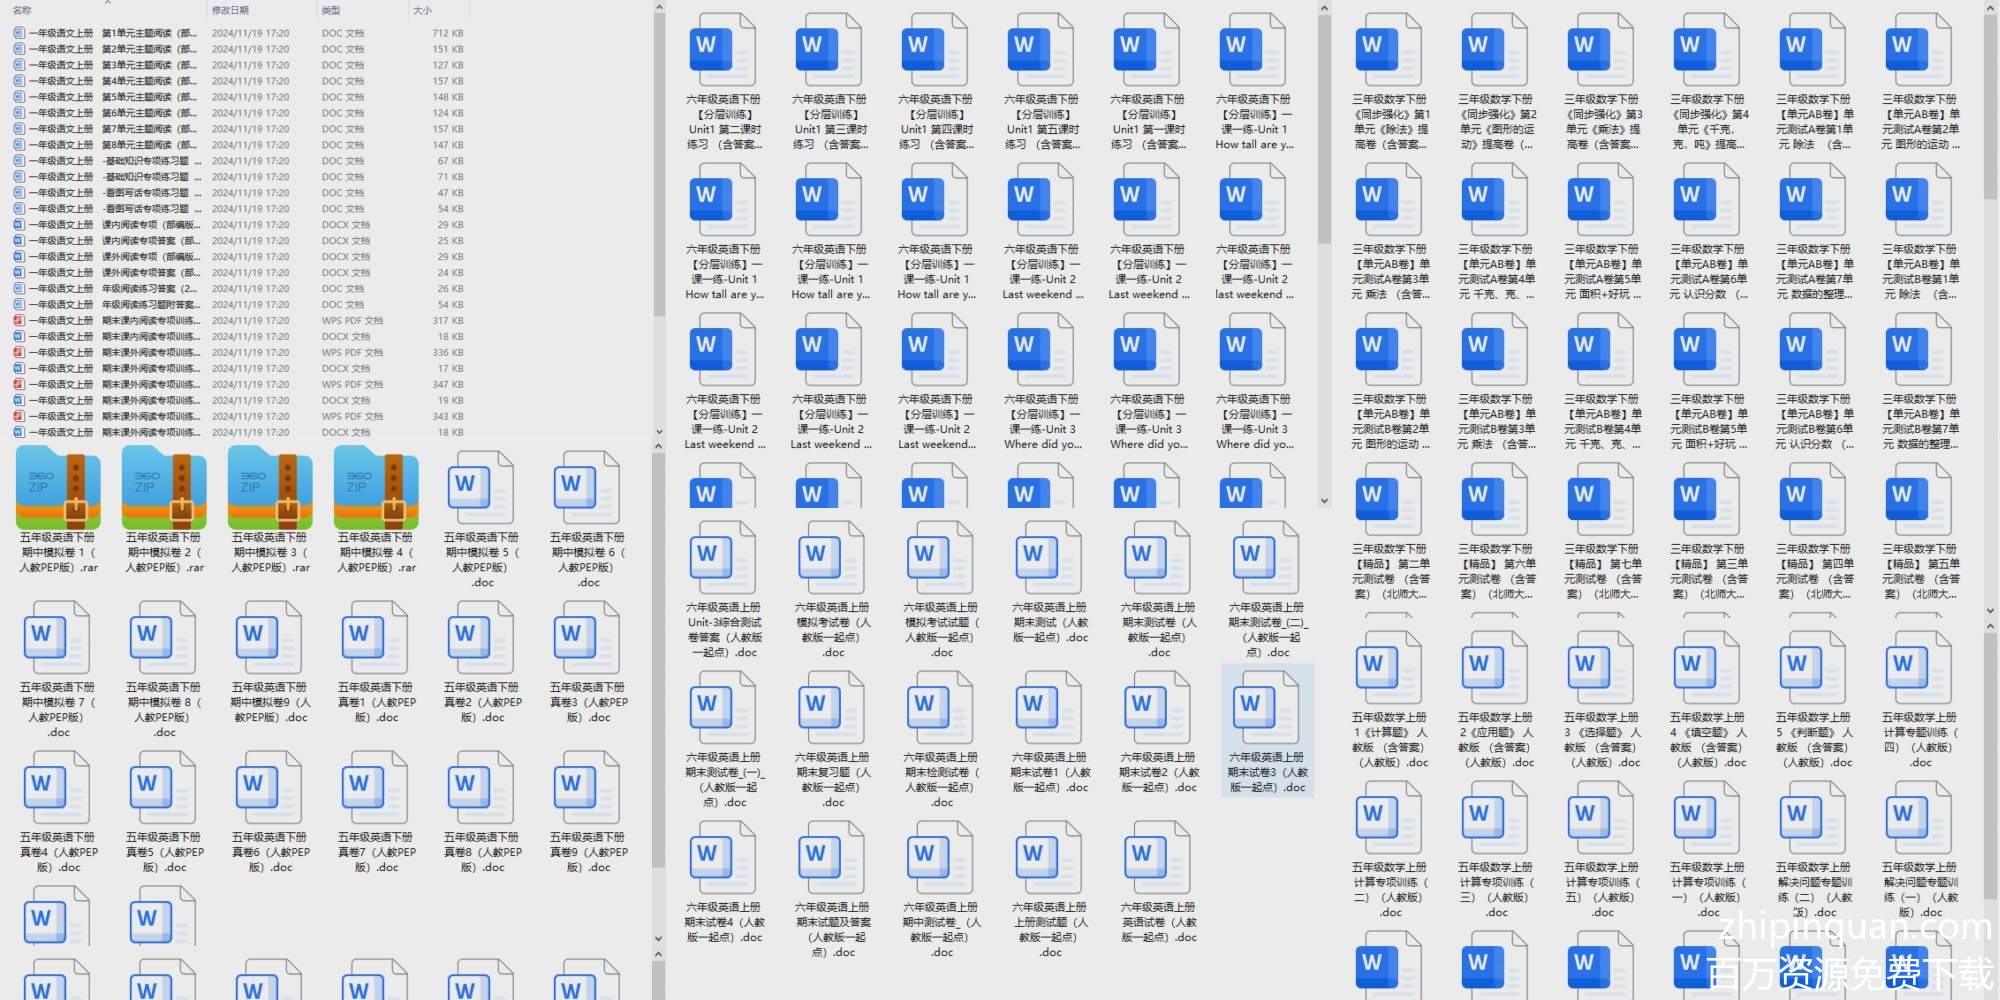
Task: Click the 712 KB size cell
Action: pos(448,33)
